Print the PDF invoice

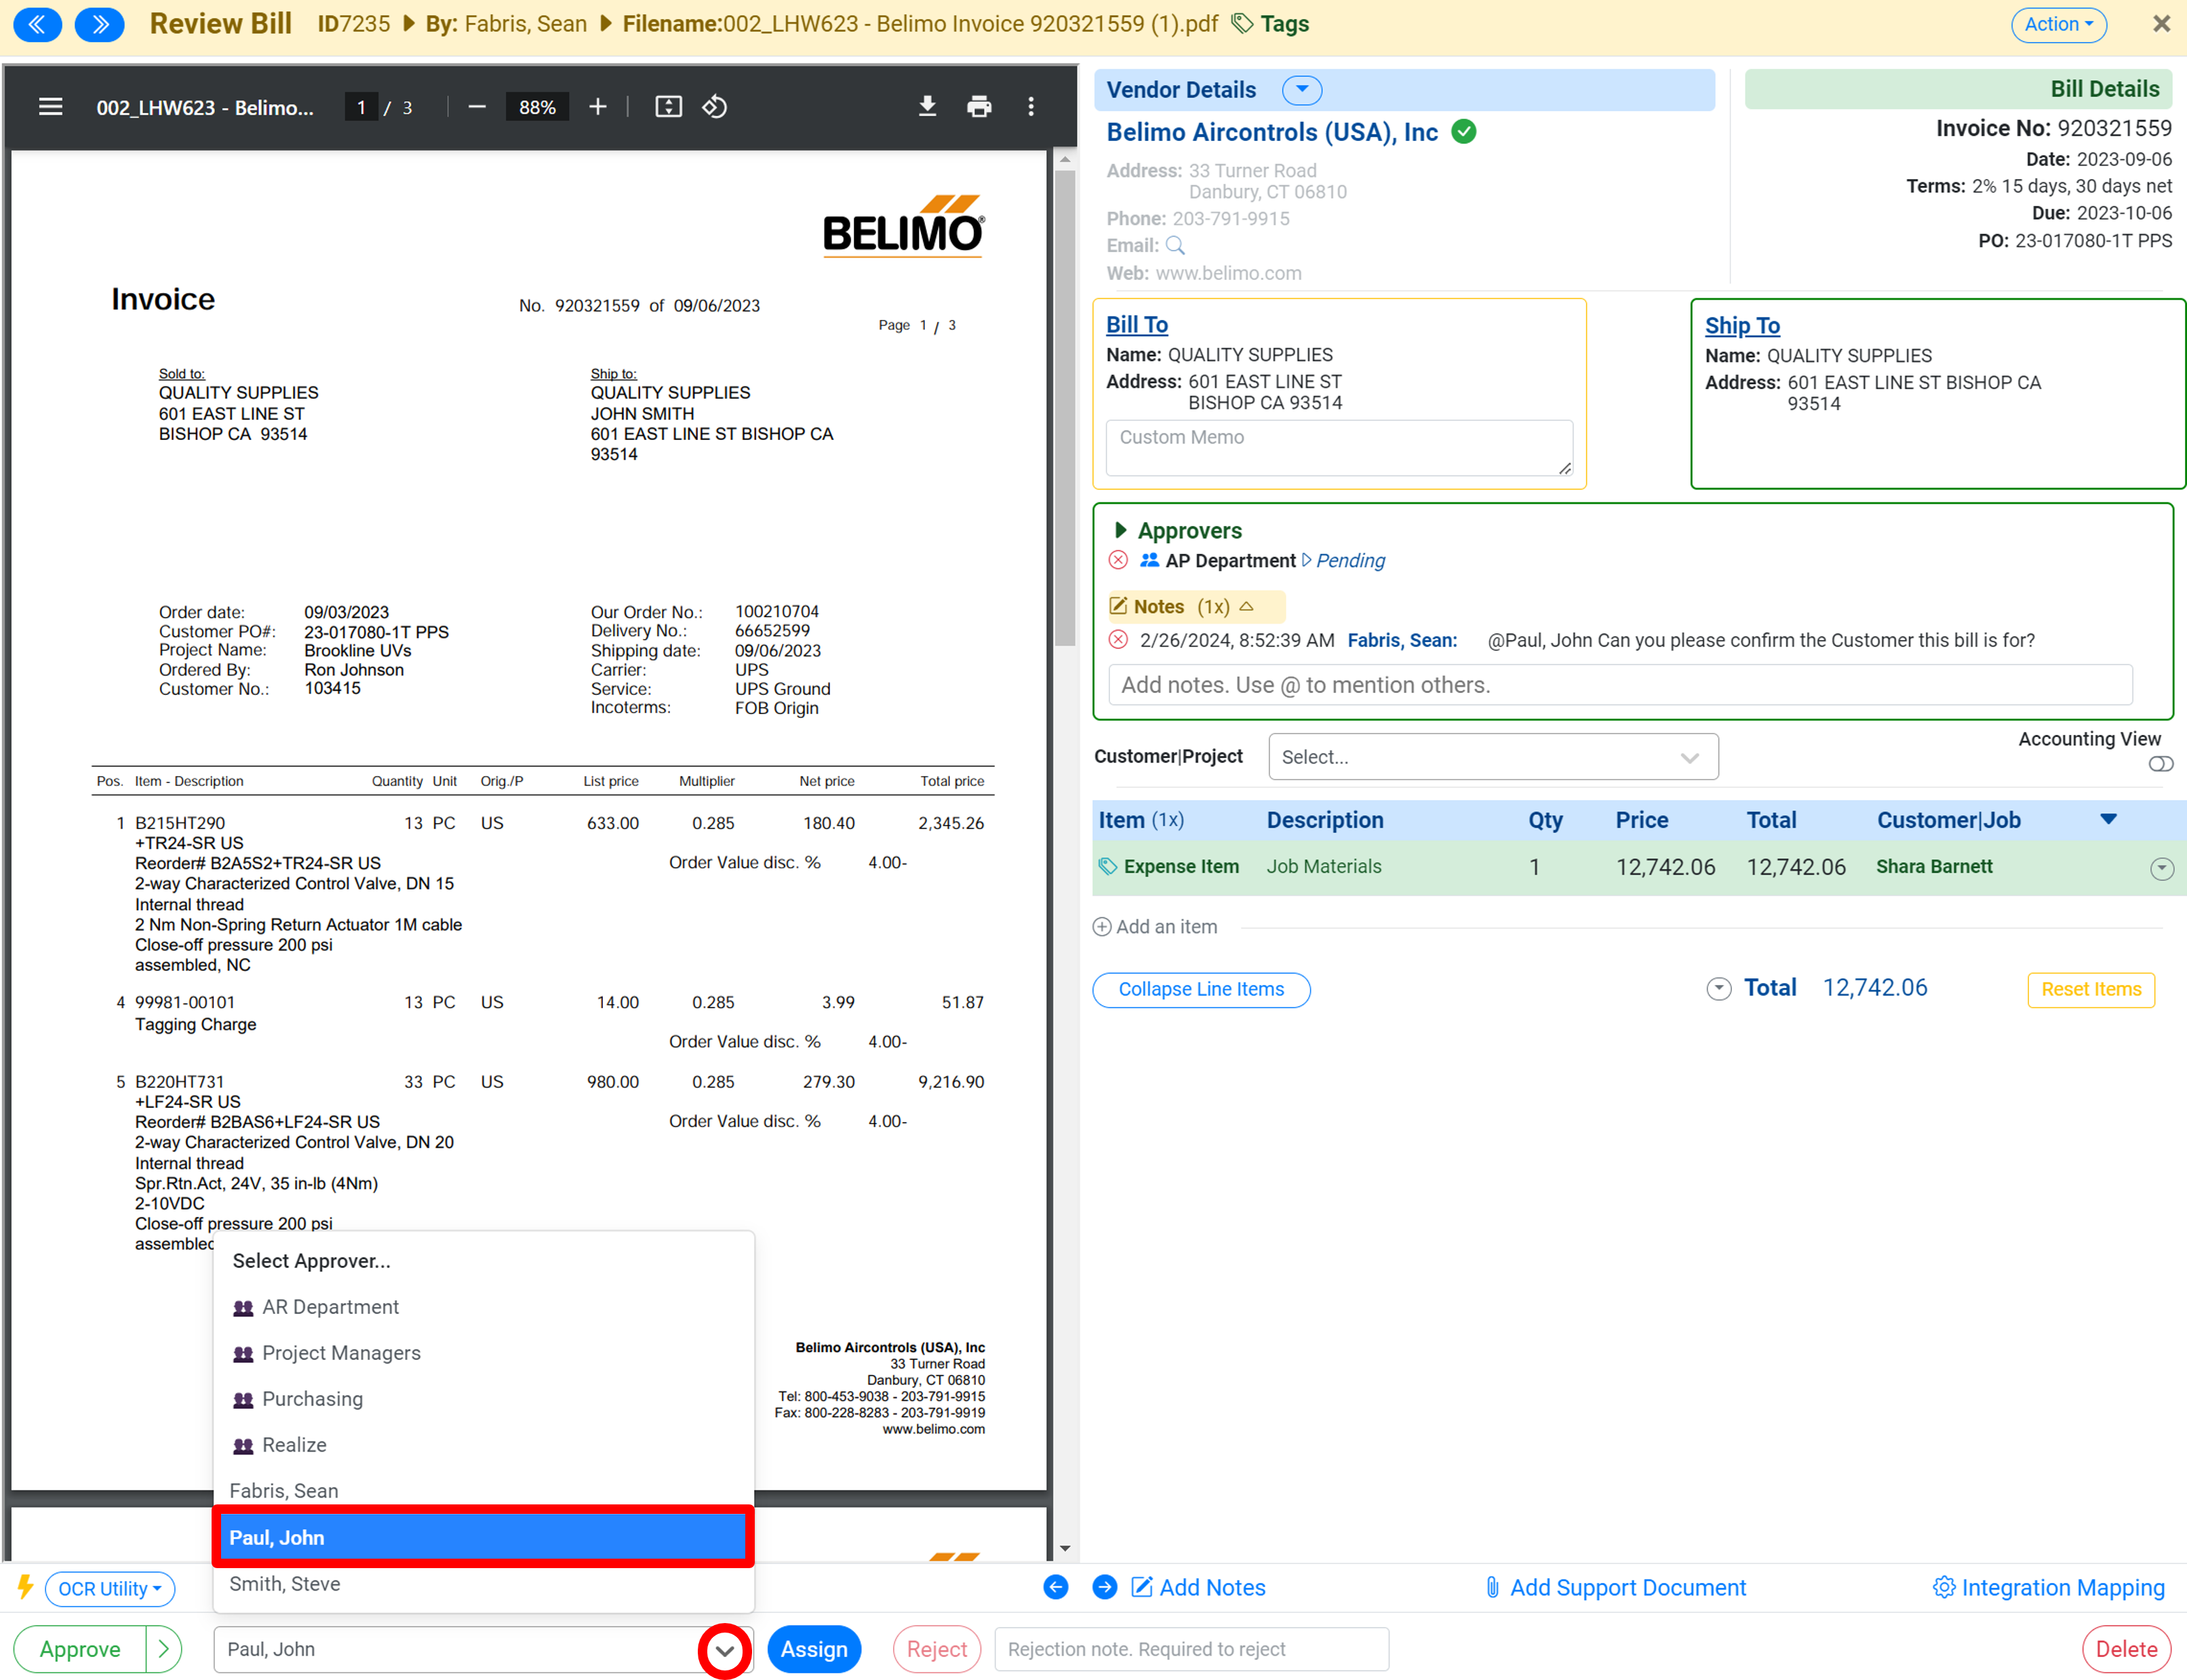point(979,107)
